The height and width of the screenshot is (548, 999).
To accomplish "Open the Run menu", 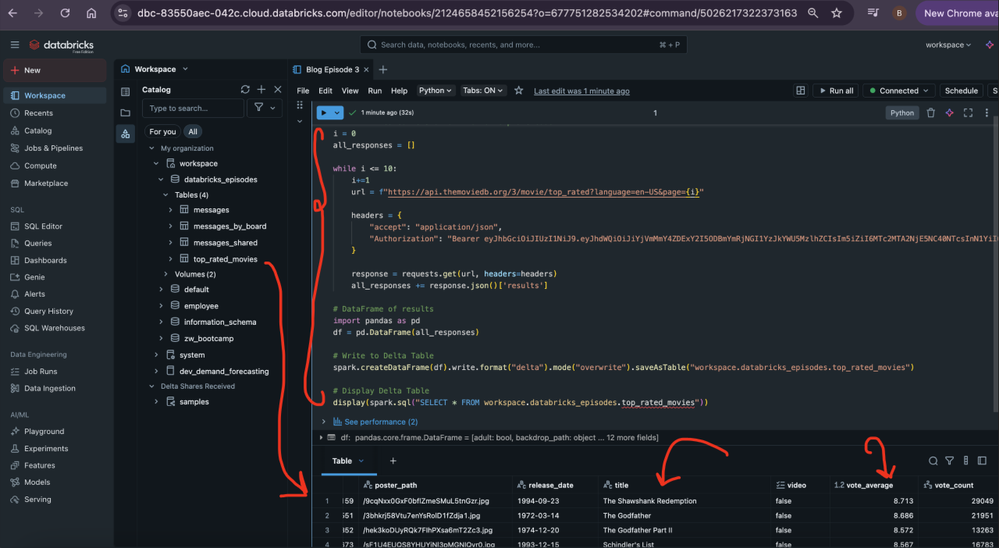I will (374, 91).
